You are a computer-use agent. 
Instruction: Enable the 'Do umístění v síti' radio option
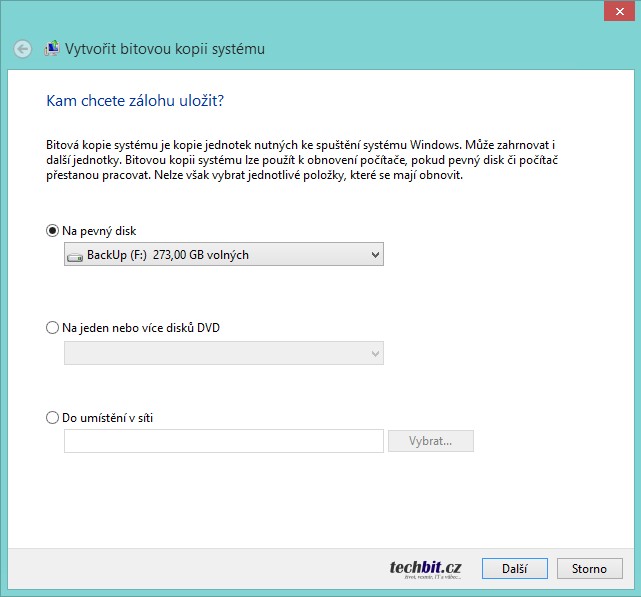(53, 418)
